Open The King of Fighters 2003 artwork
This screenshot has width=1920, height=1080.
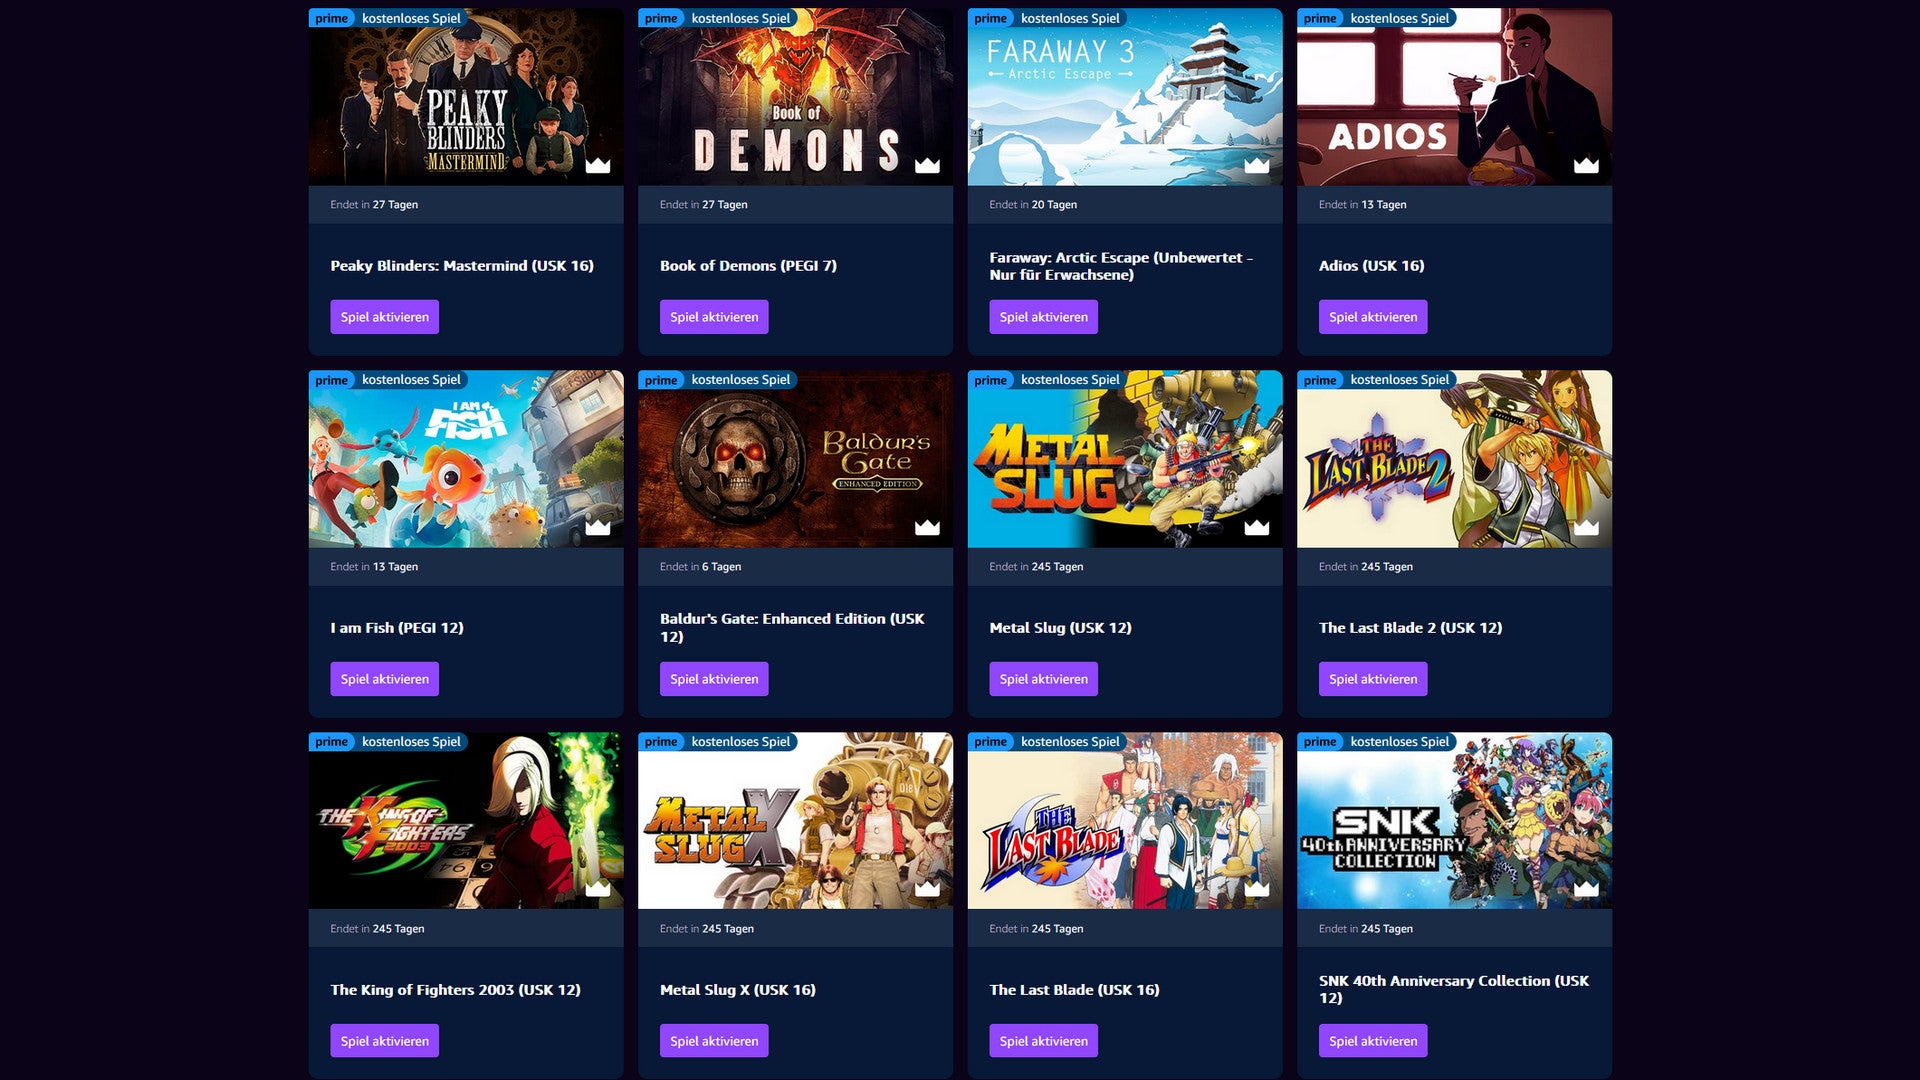(466, 821)
